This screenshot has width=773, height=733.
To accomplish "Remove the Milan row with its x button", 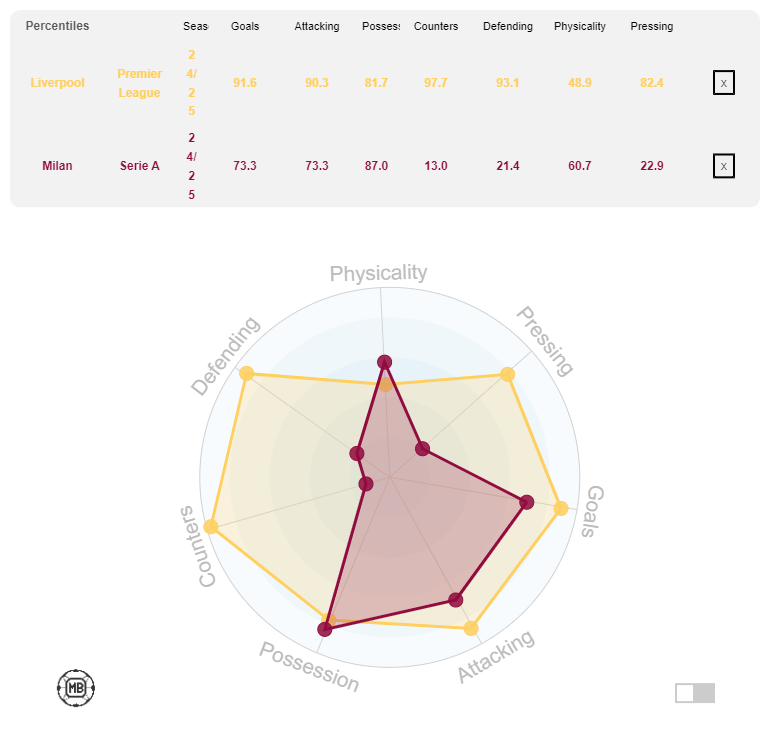I will point(723,166).
